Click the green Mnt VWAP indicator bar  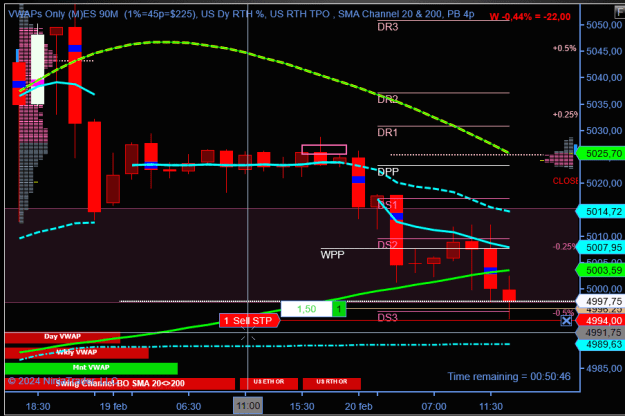pyautogui.click(x=91, y=368)
